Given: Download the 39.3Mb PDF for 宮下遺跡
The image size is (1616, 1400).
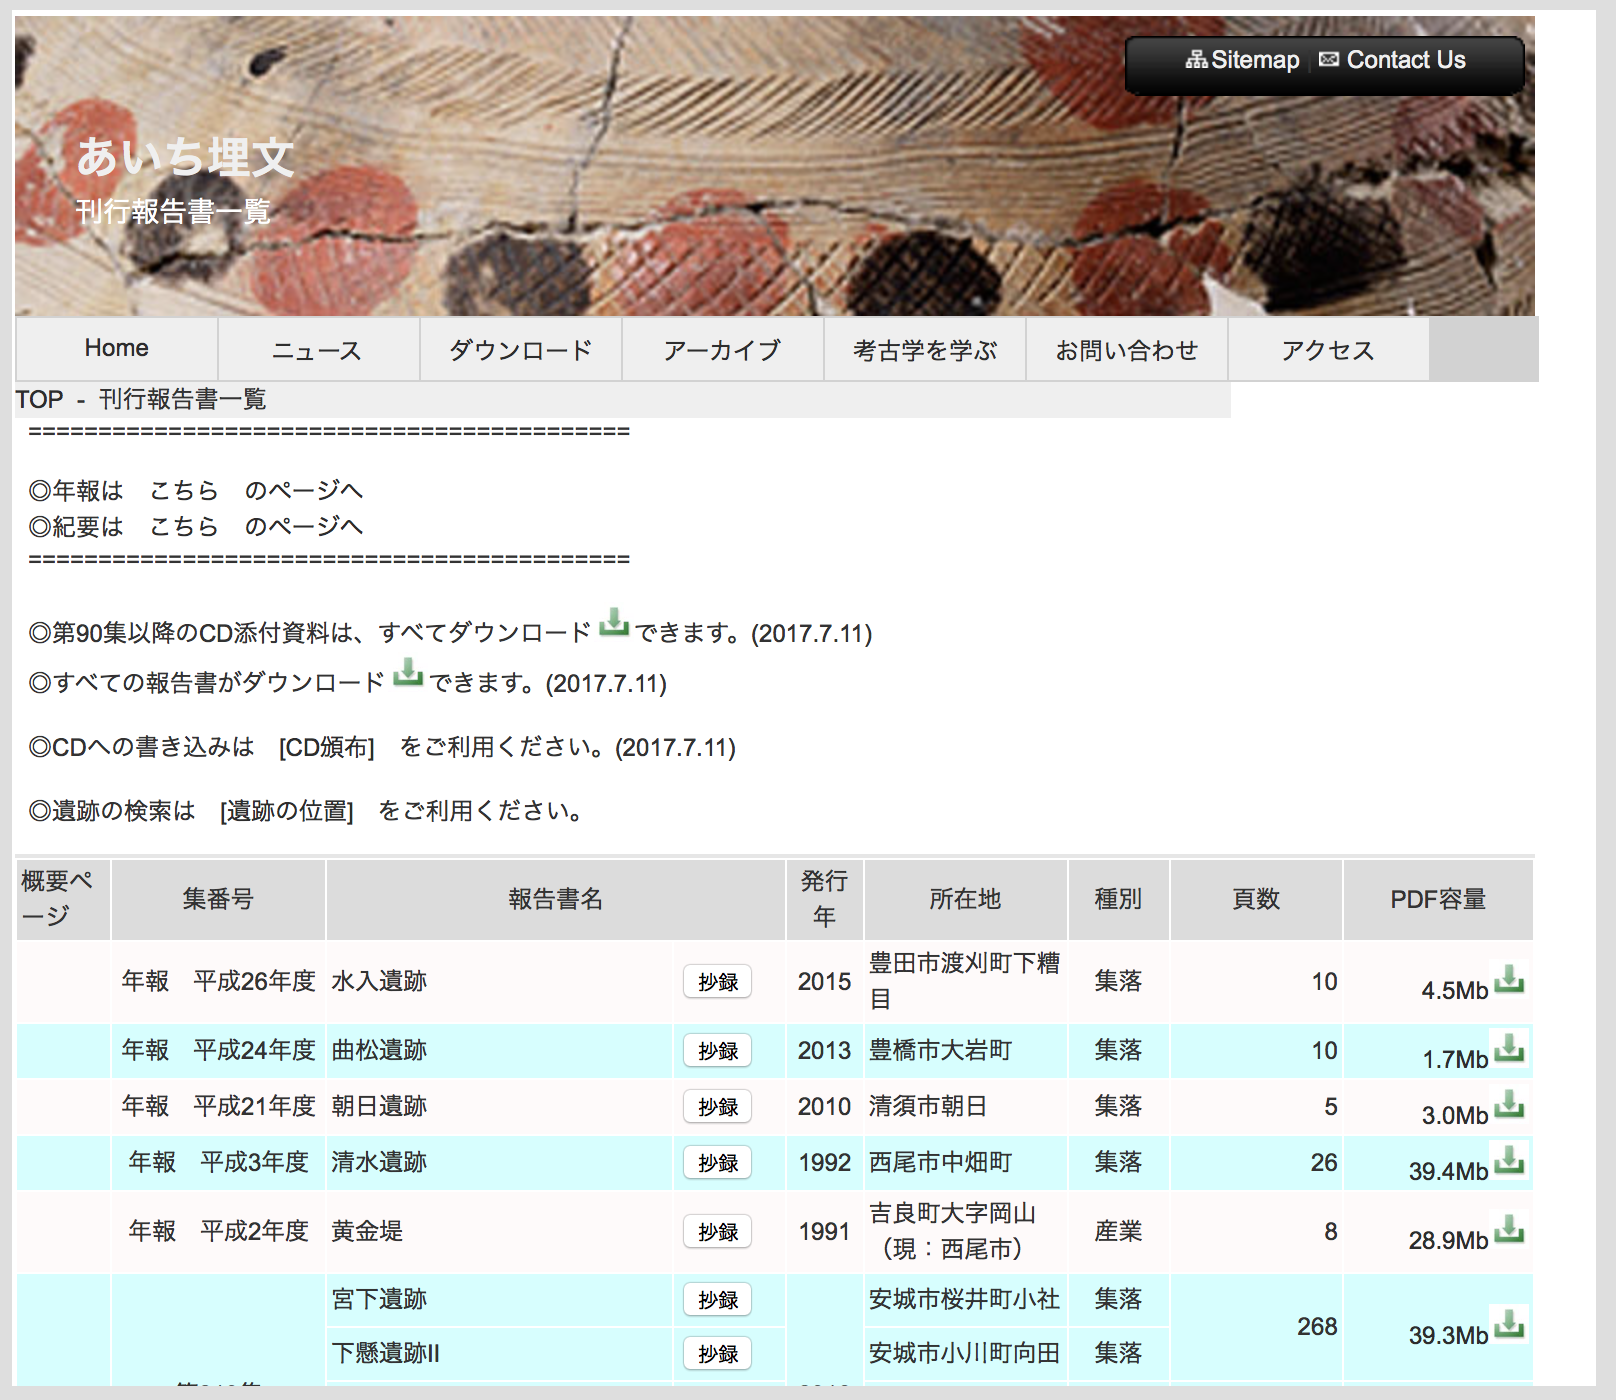Looking at the screenshot, I should pos(1509,1324).
